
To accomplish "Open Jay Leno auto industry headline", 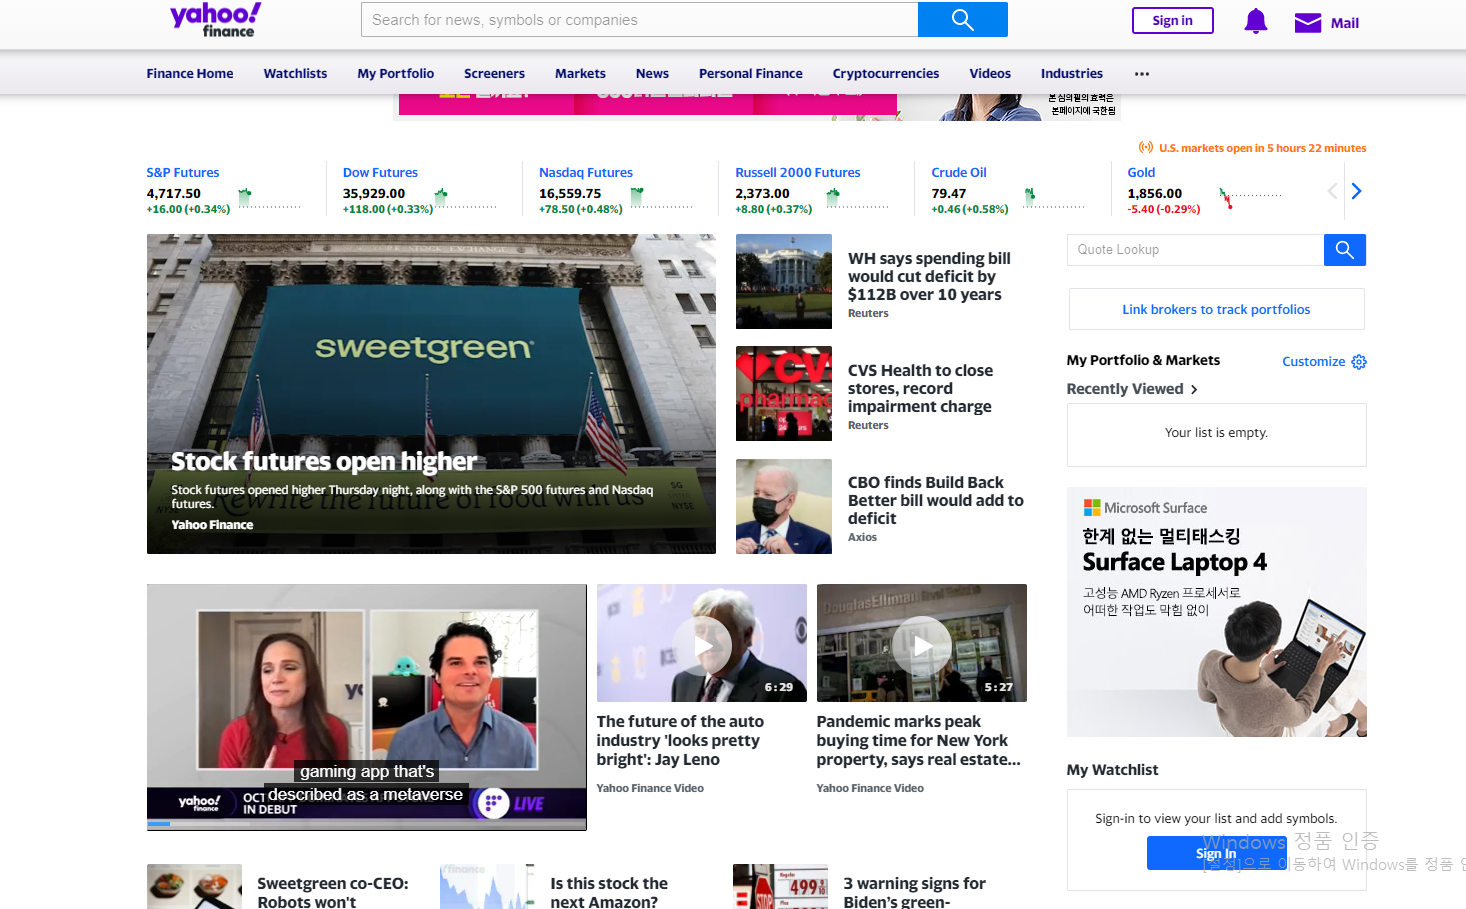I will coord(680,740).
